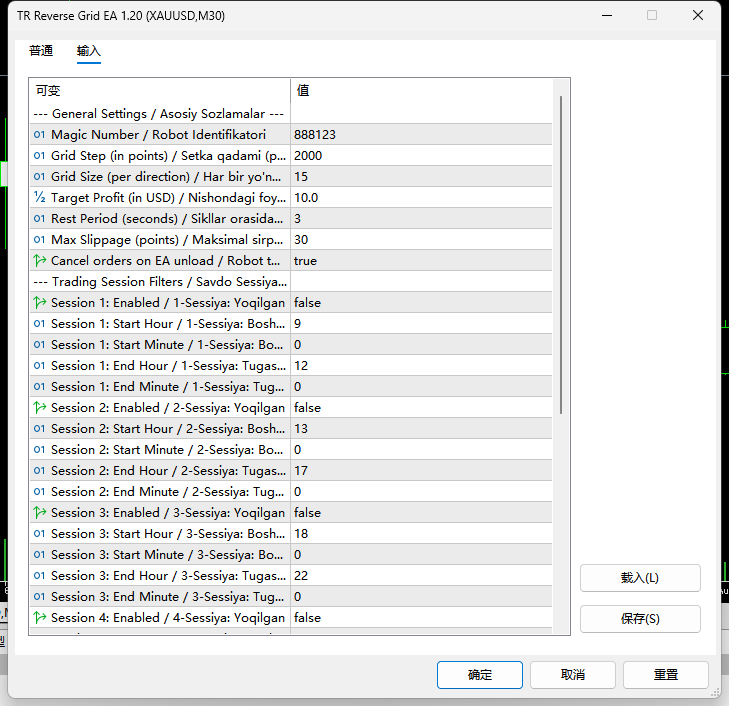Click the integer icon beside Session 3: End Hour

point(40,576)
